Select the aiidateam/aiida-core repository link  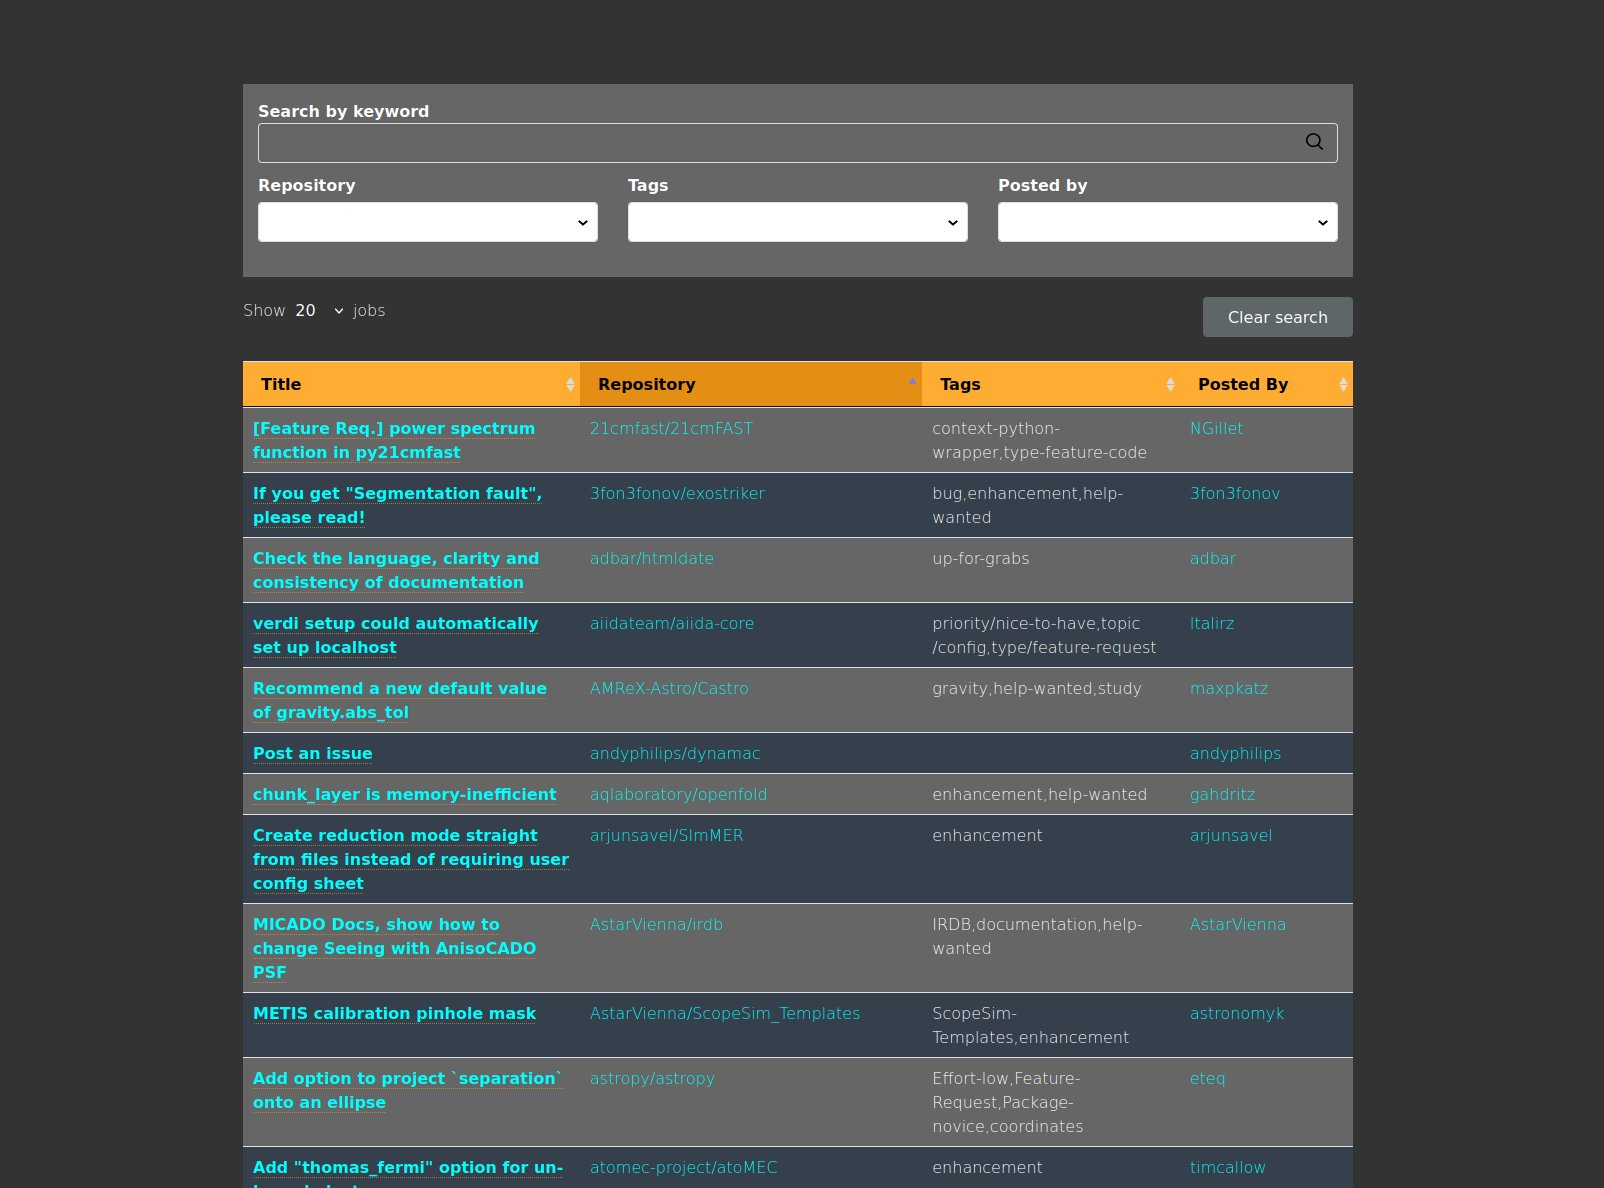coord(672,624)
